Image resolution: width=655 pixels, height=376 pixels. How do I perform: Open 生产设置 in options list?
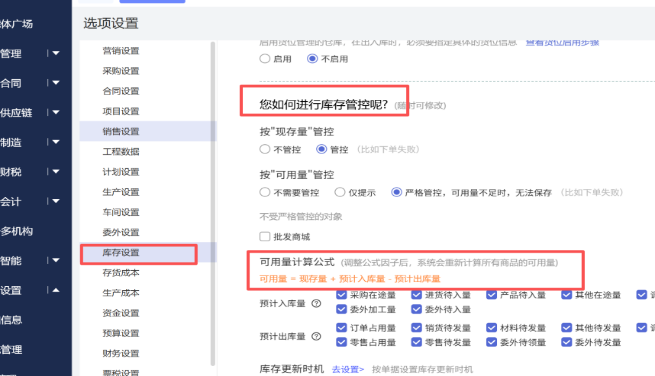pyautogui.click(x=121, y=192)
